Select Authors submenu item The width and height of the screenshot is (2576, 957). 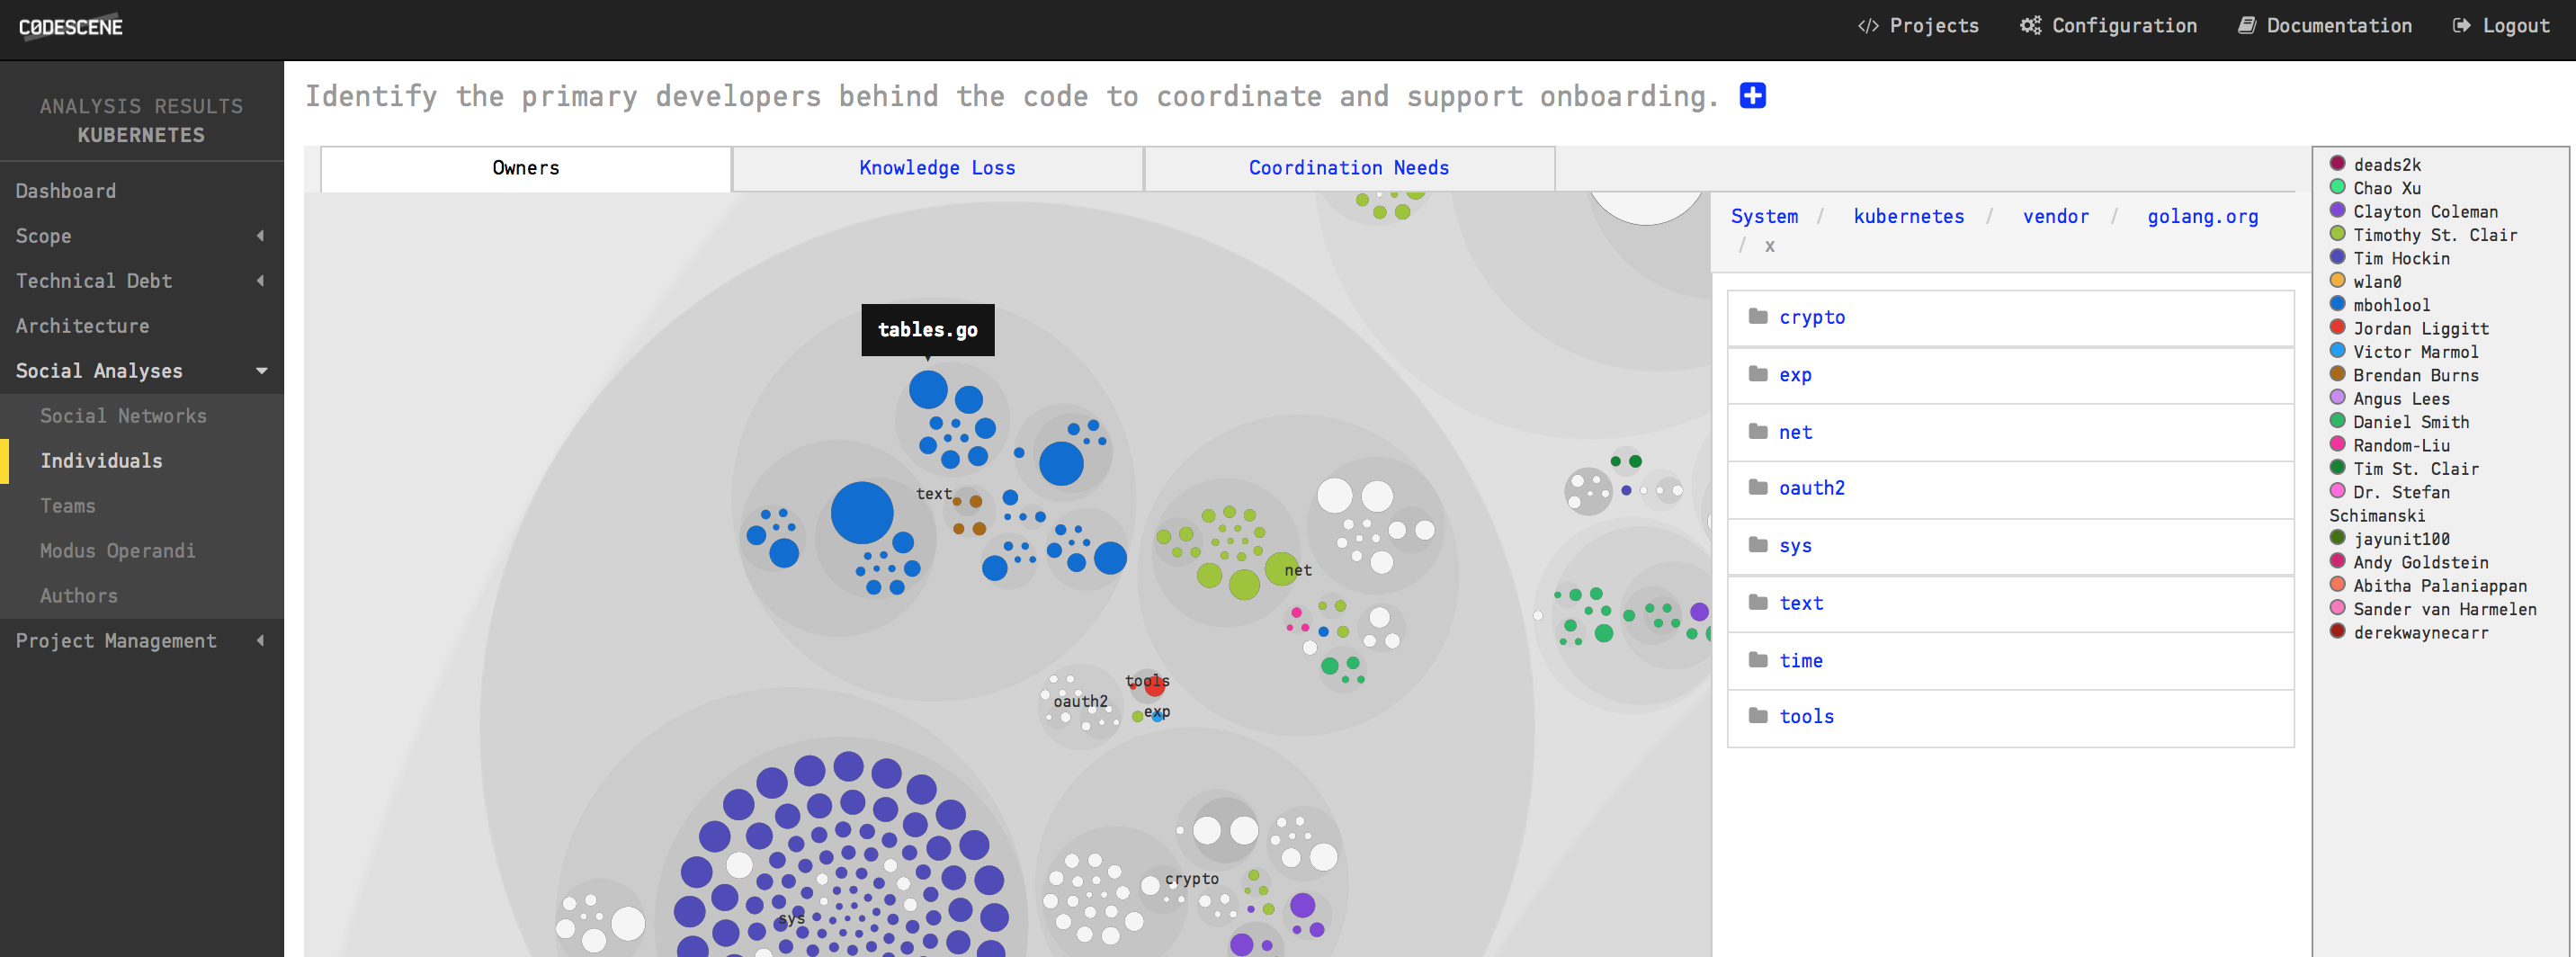[79, 596]
